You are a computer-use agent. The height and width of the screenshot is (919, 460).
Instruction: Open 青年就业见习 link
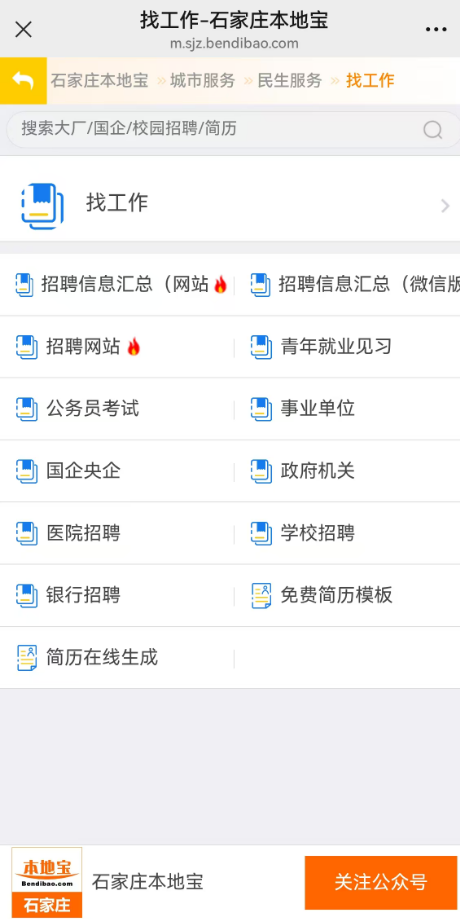coord(336,347)
